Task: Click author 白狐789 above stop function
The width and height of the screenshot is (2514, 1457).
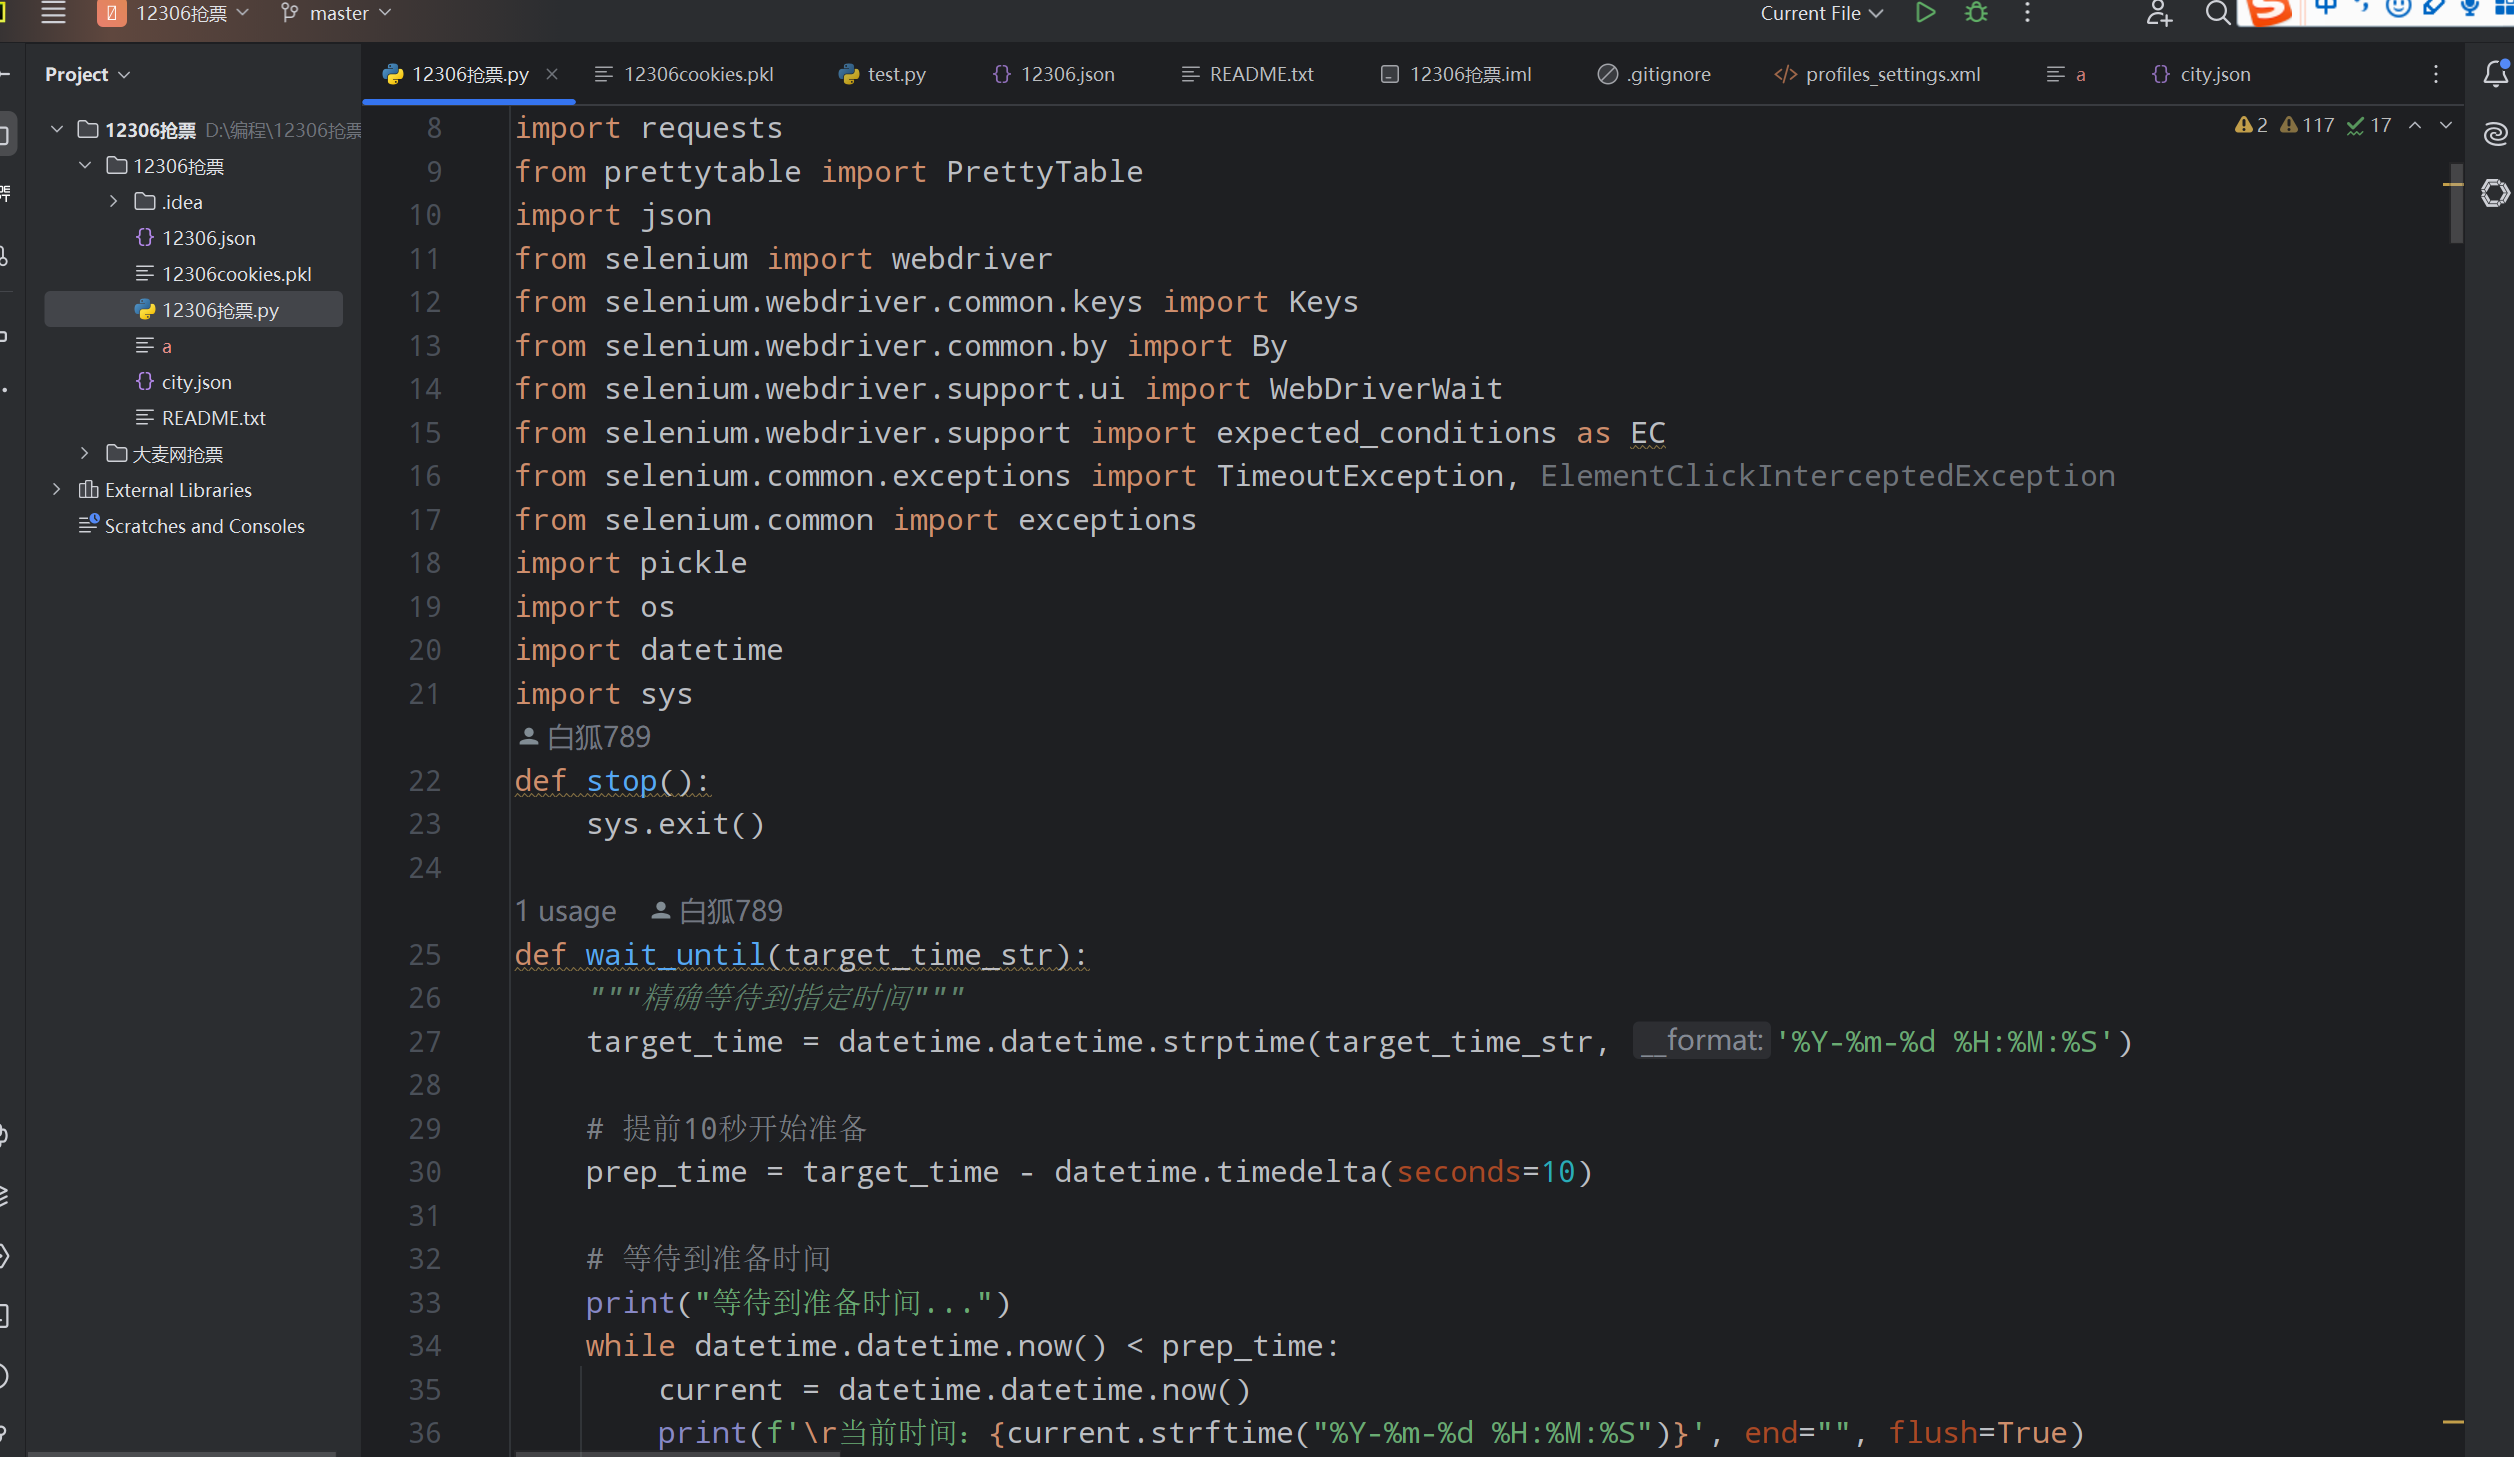Action: [x=585, y=737]
